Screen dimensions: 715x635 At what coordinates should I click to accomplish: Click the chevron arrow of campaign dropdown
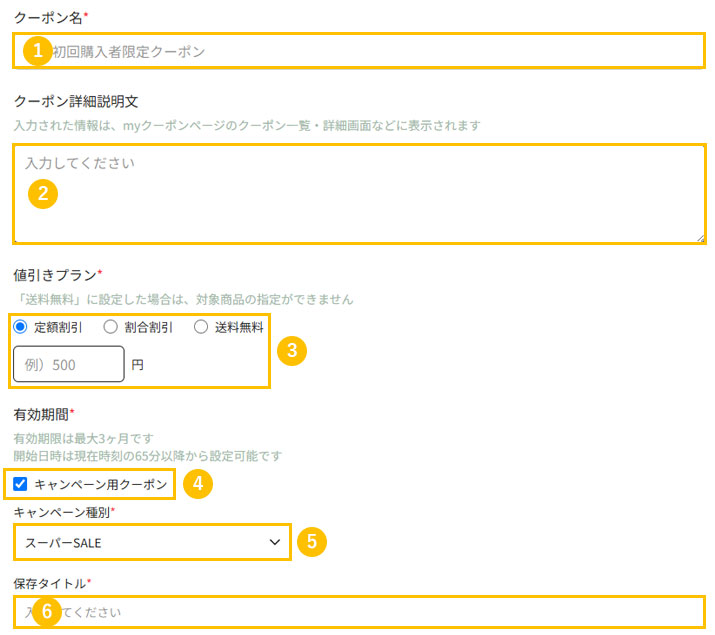click(275, 542)
